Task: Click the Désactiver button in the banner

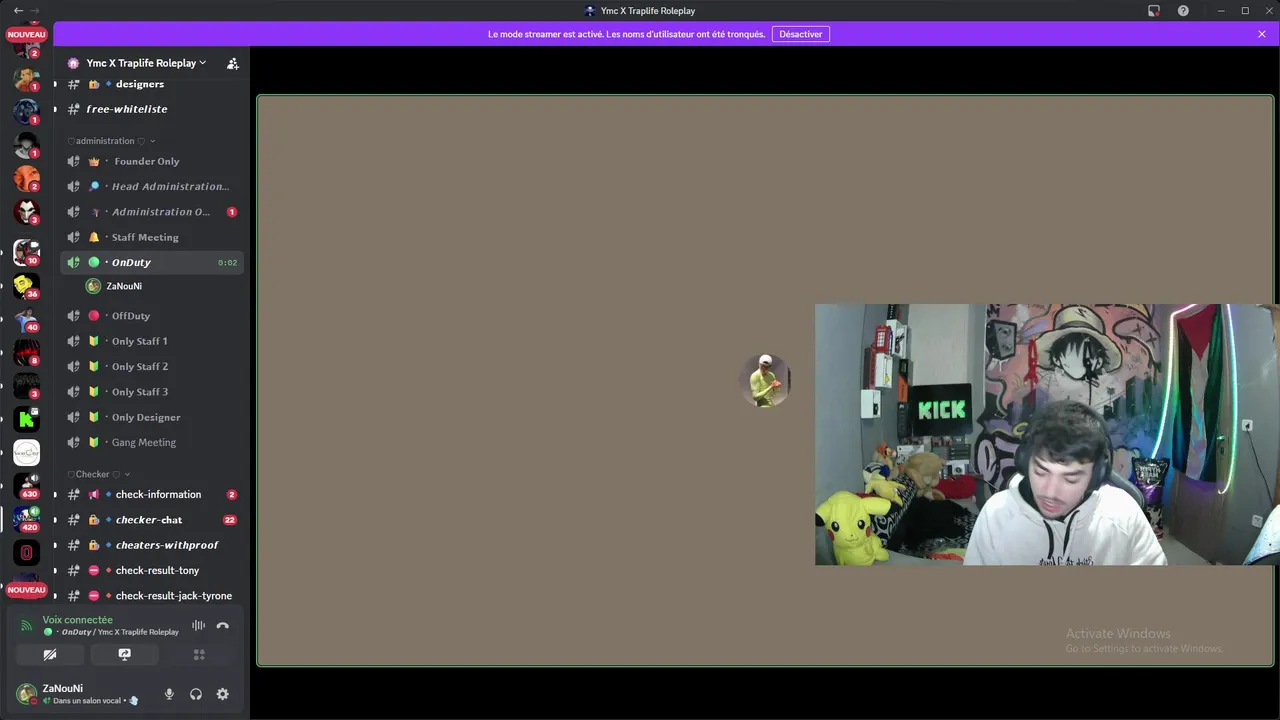Action: (801, 34)
